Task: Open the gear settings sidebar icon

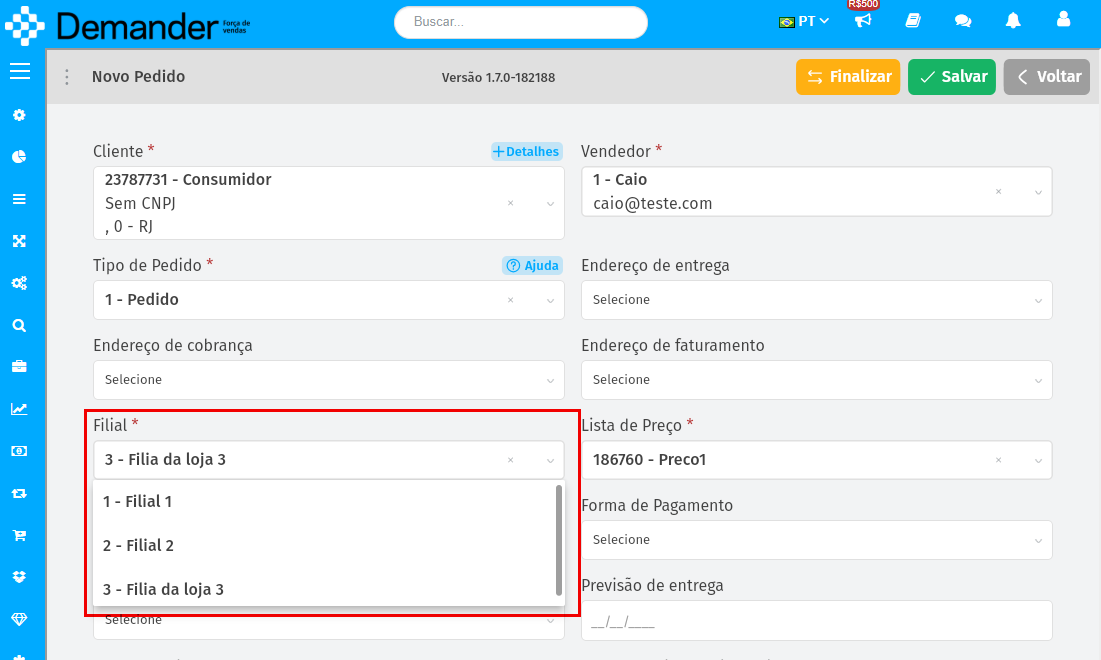Action: (x=20, y=114)
